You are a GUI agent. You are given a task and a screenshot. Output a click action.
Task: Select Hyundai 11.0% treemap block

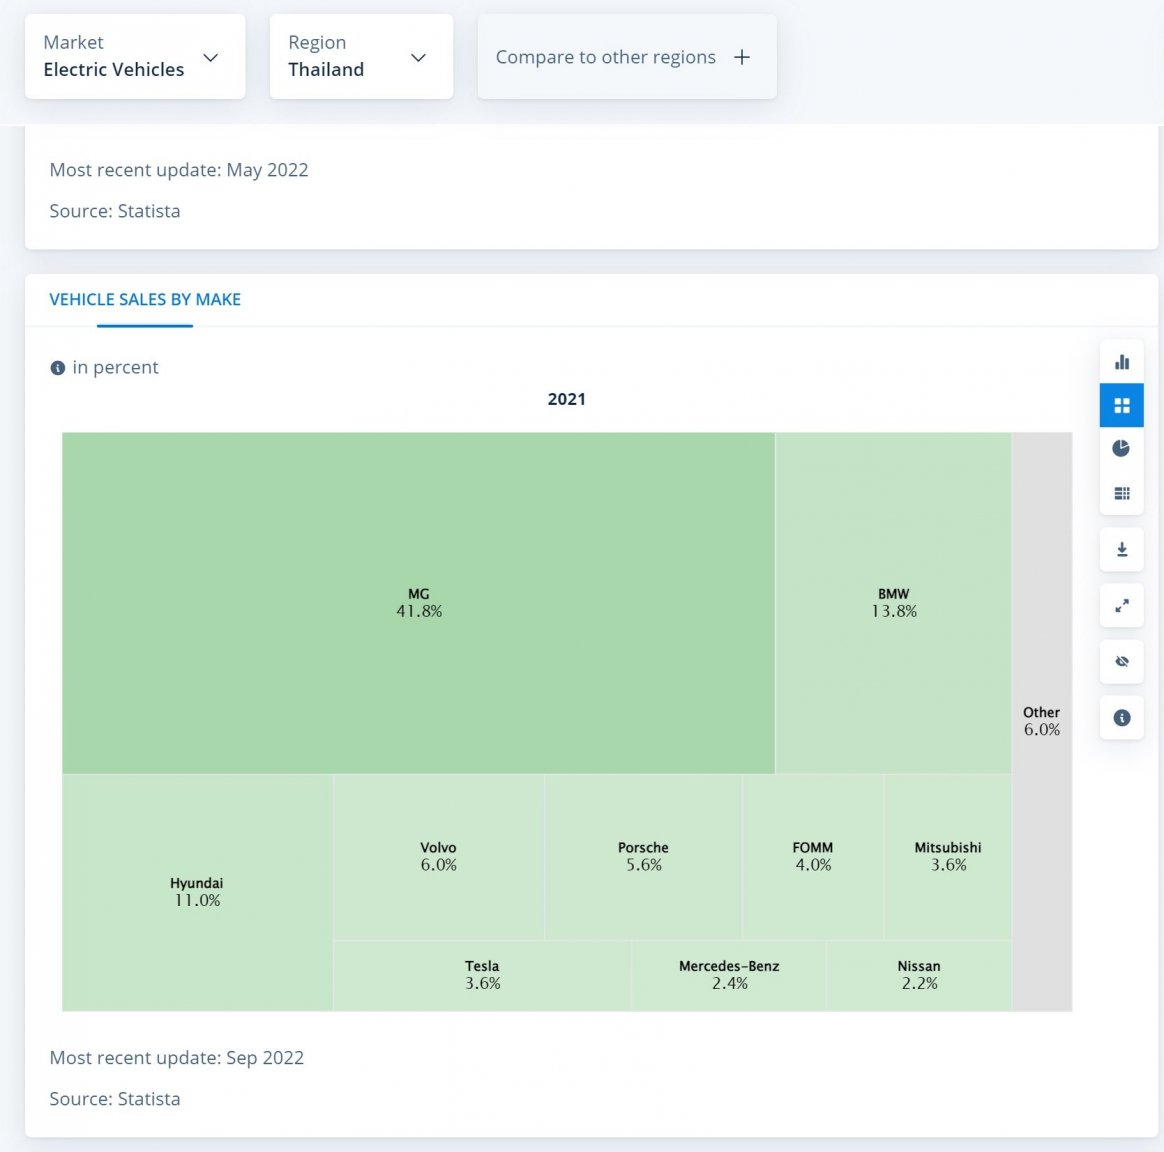point(197,892)
